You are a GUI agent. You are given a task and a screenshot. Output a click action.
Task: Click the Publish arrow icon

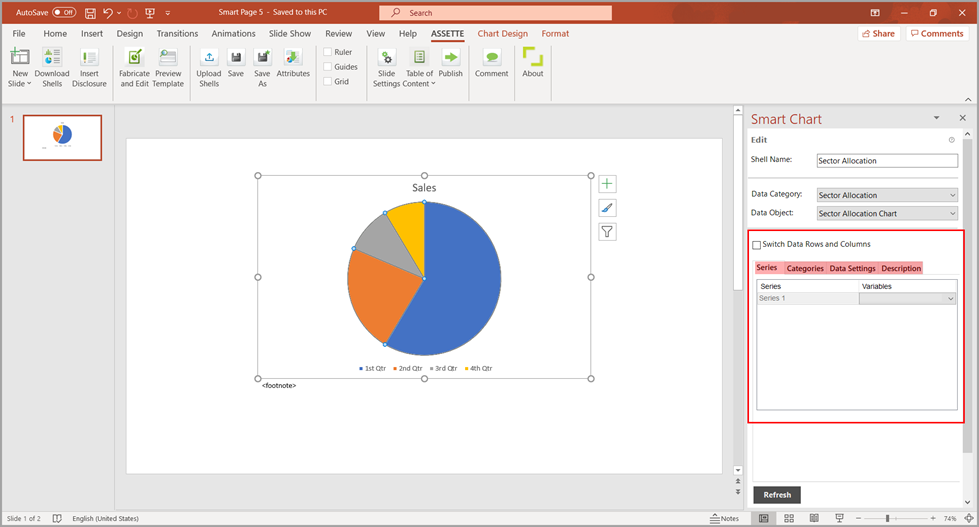(450, 57)
